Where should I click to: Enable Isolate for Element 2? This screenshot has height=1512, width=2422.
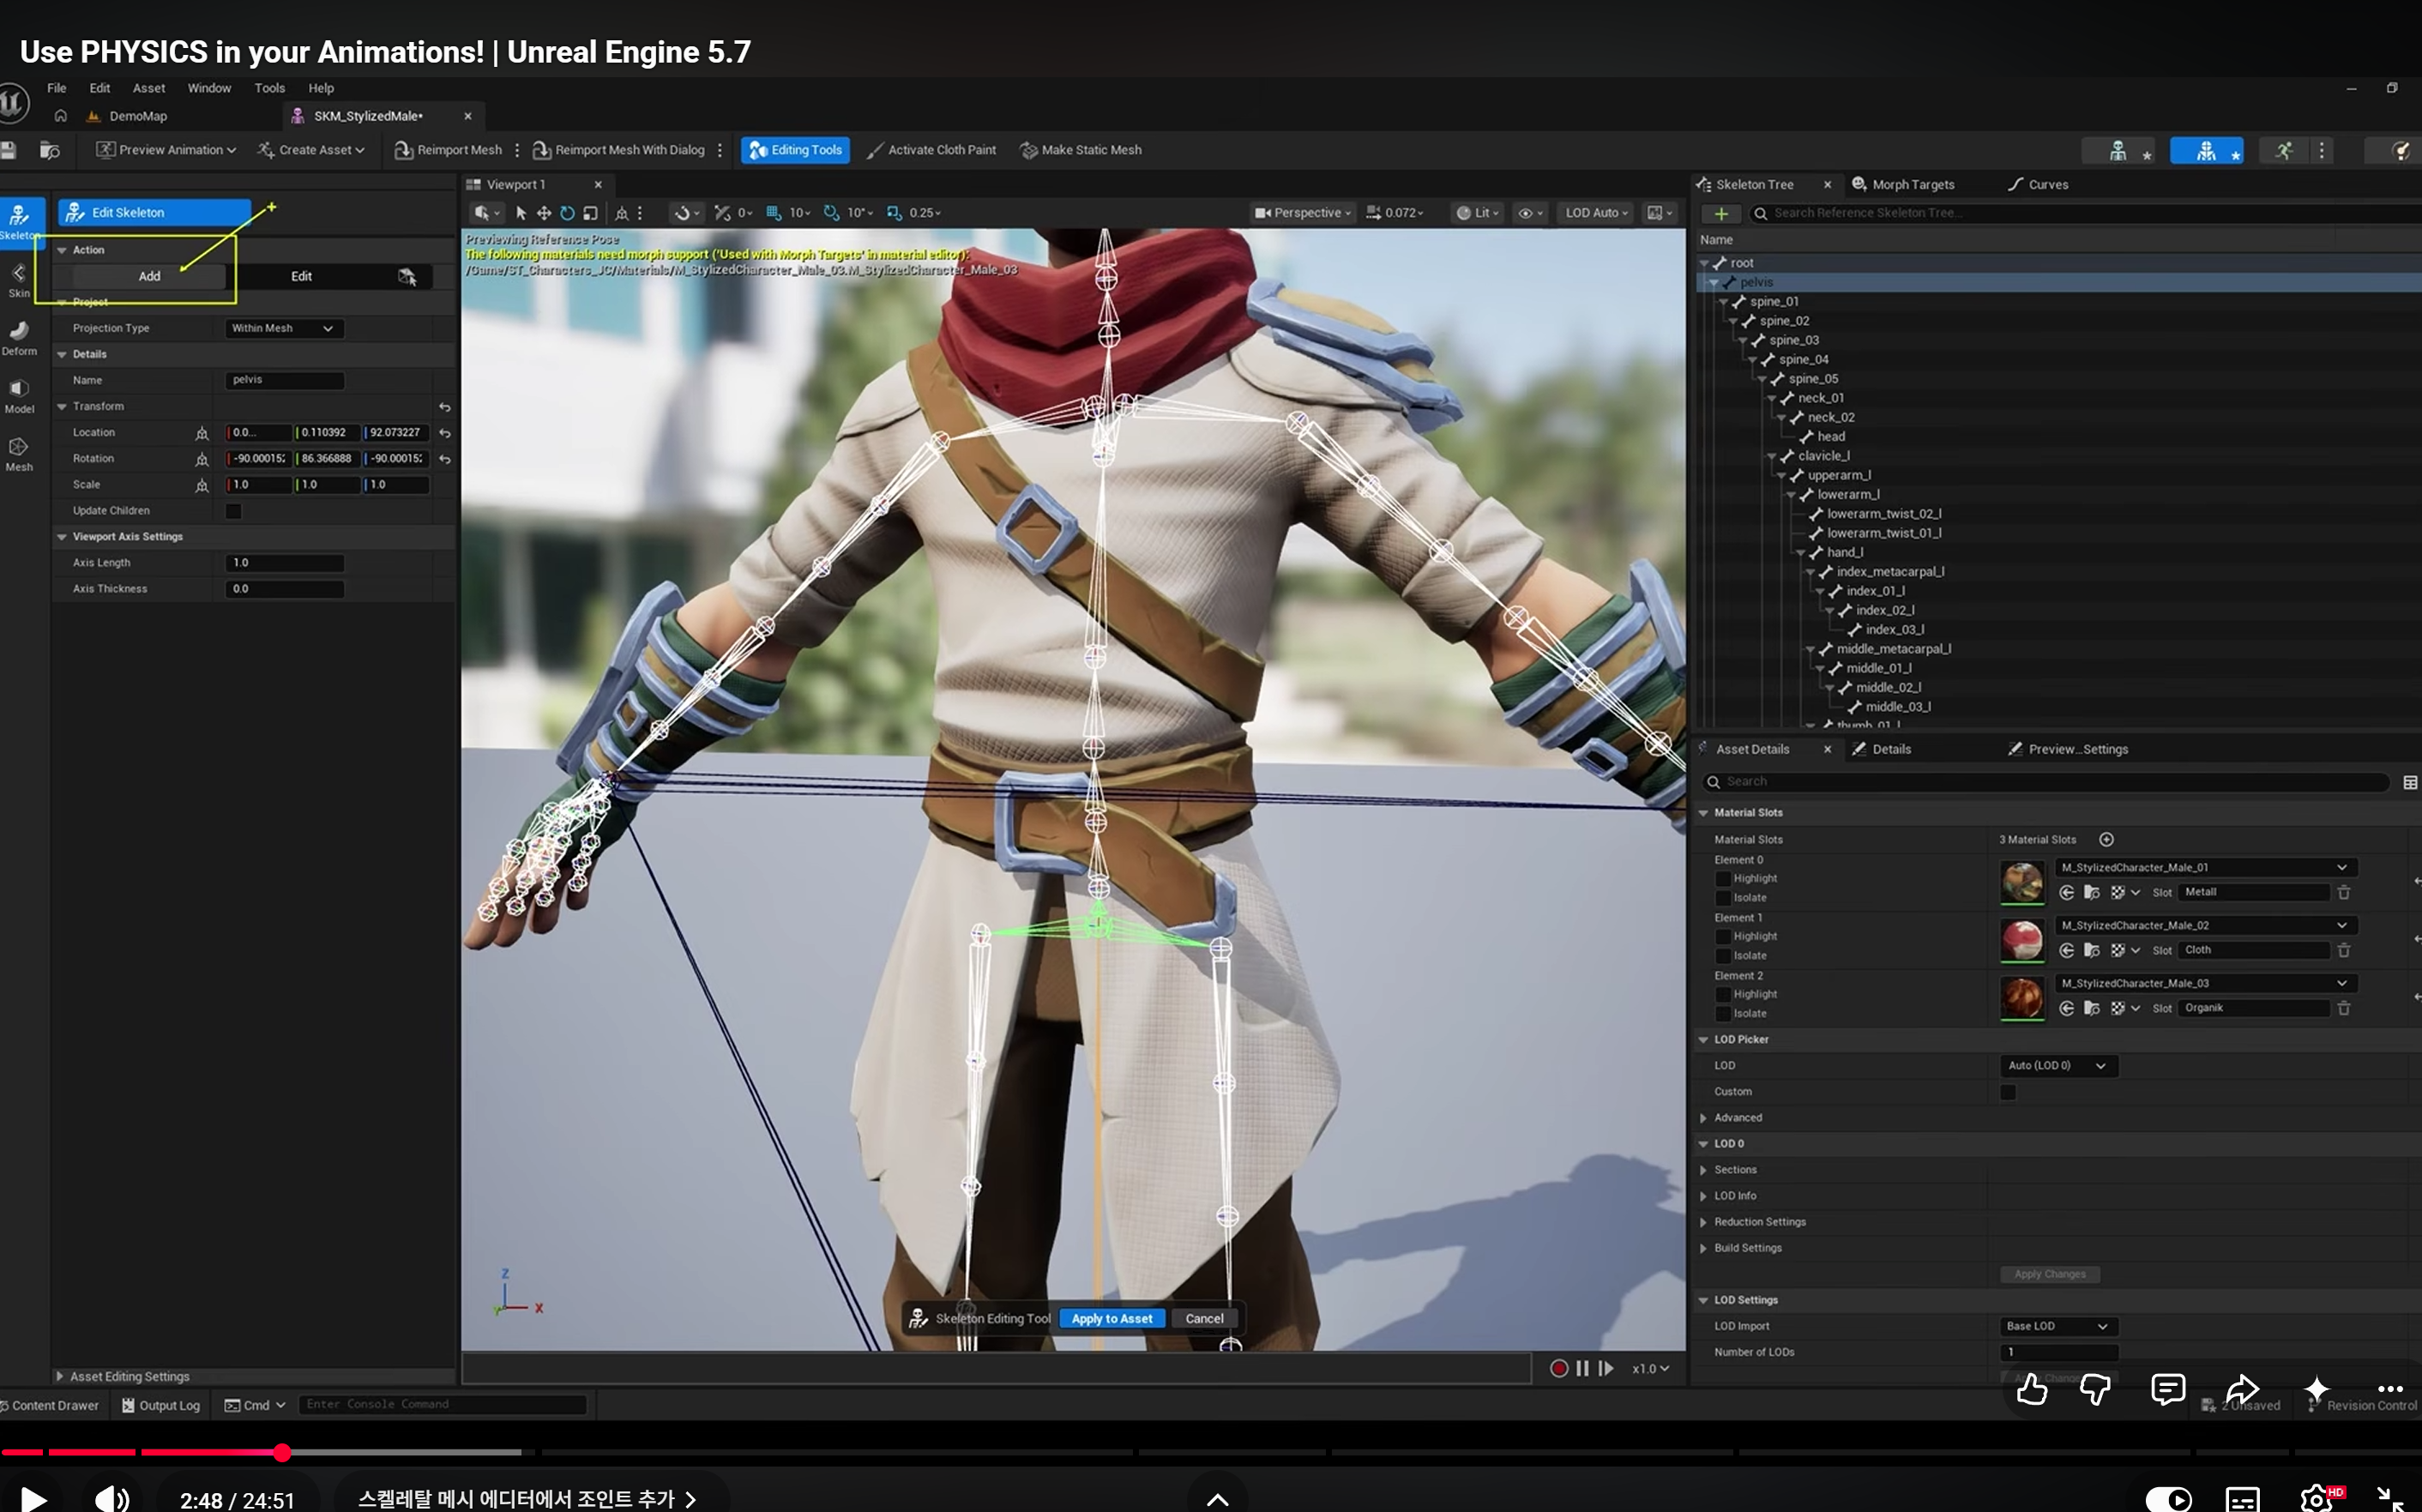tap(1723, 1014)
